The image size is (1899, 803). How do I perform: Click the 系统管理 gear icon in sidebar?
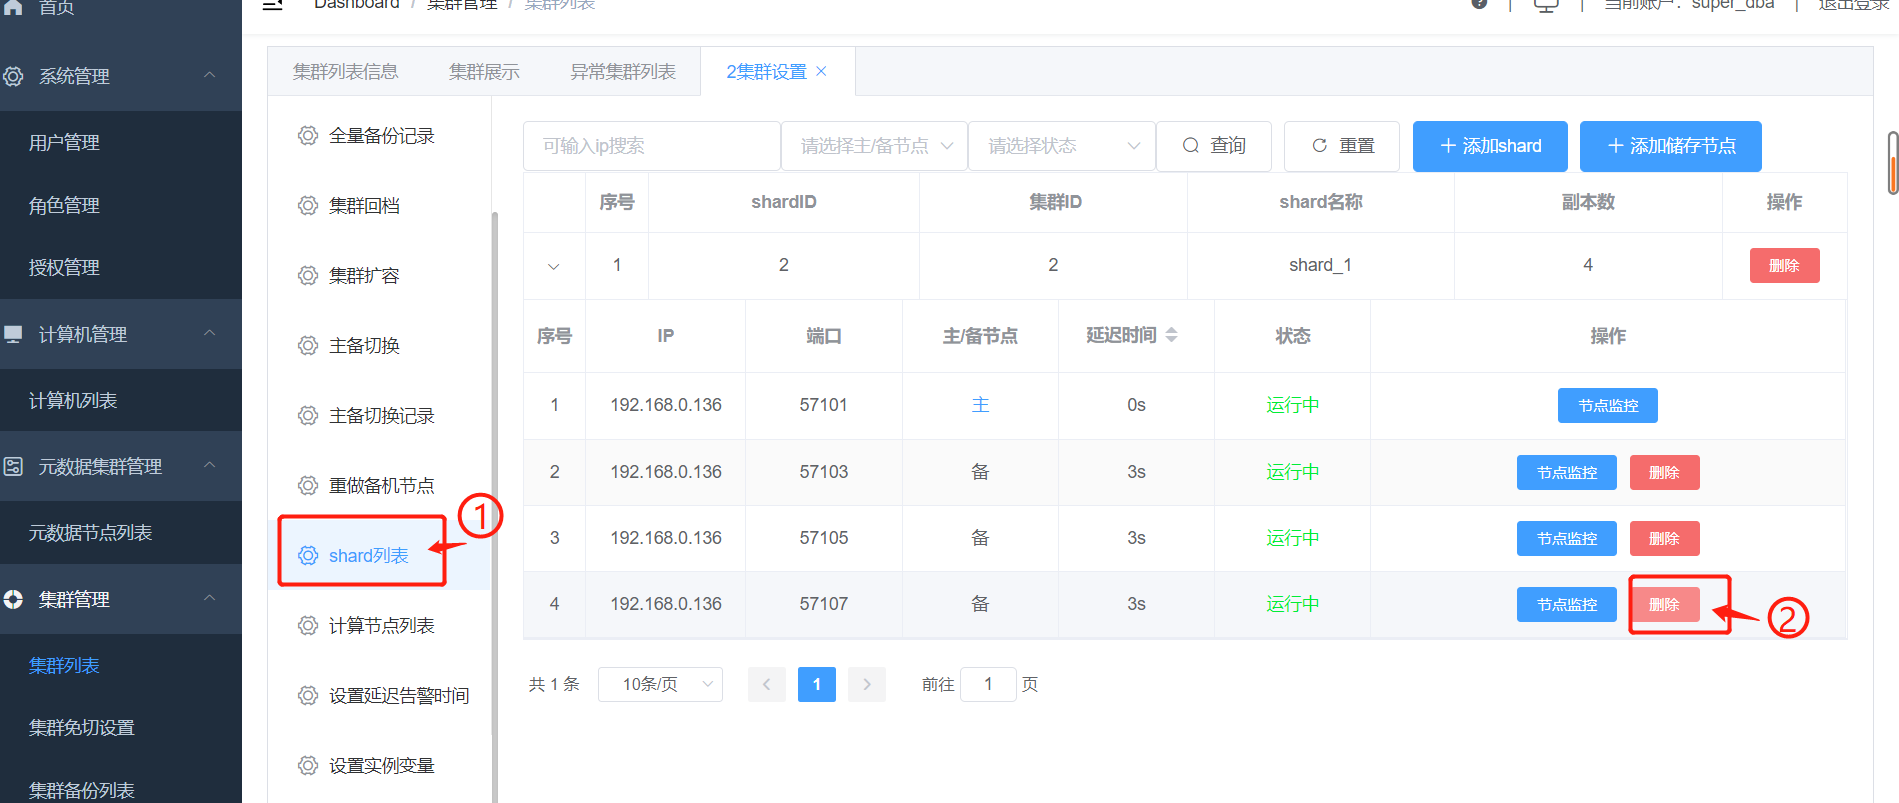[13, 76]
